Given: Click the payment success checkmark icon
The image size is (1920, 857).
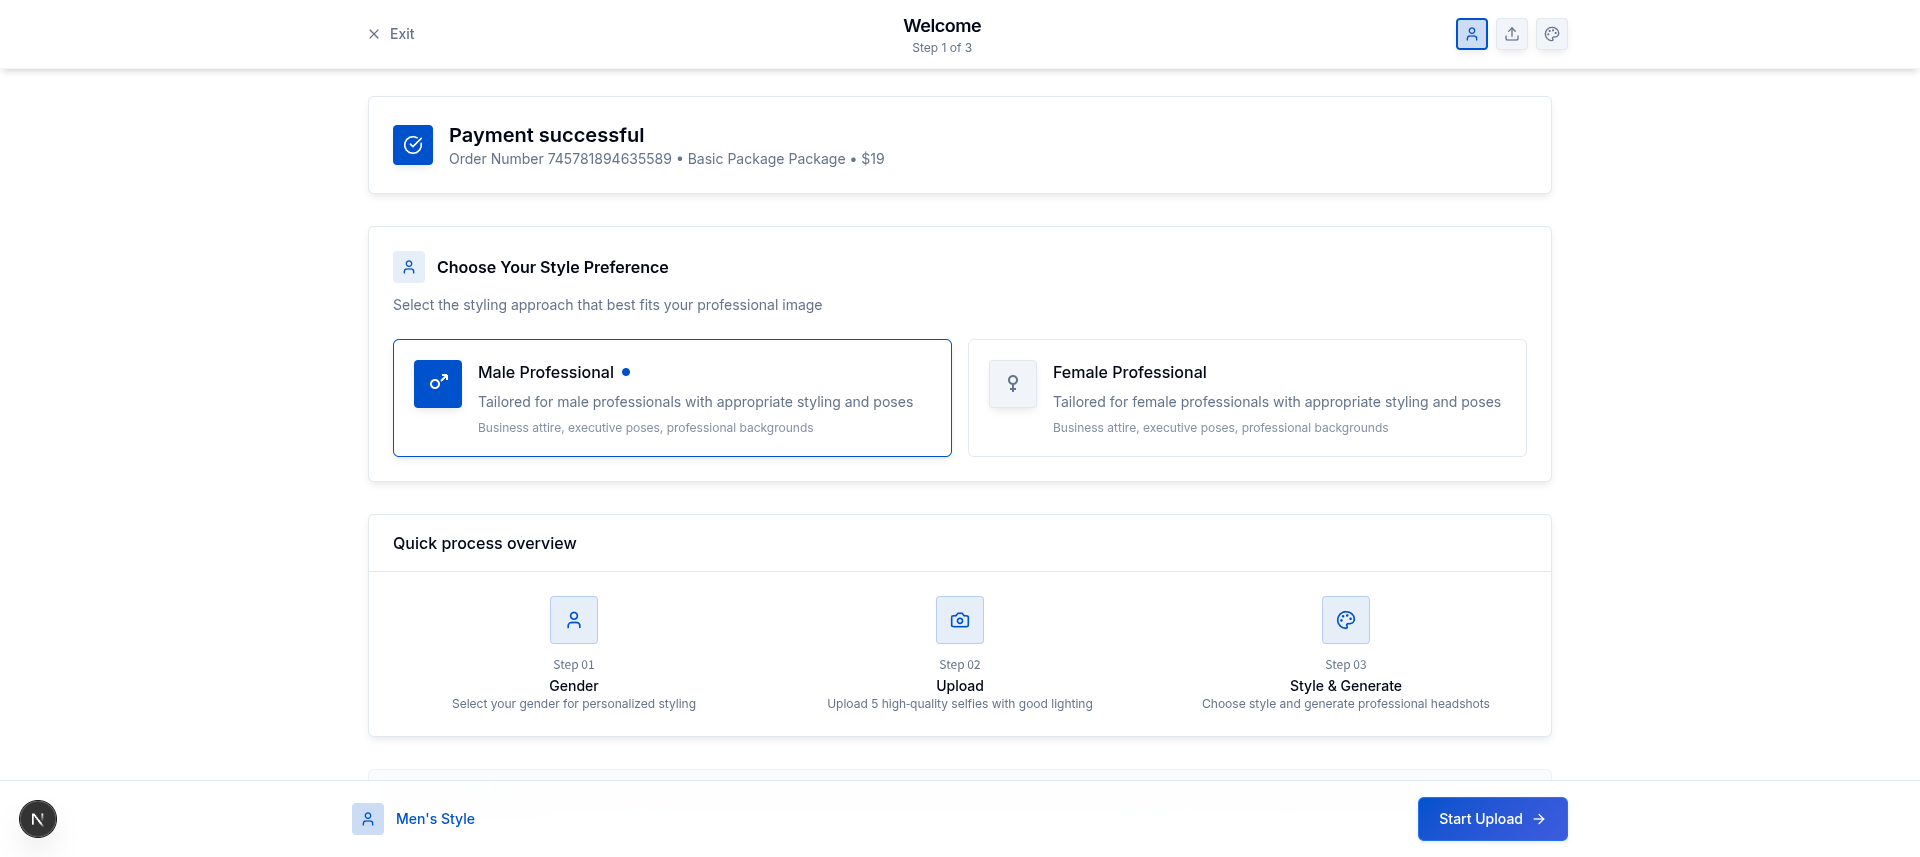Looking at the screenshot, I should (413, 145).
